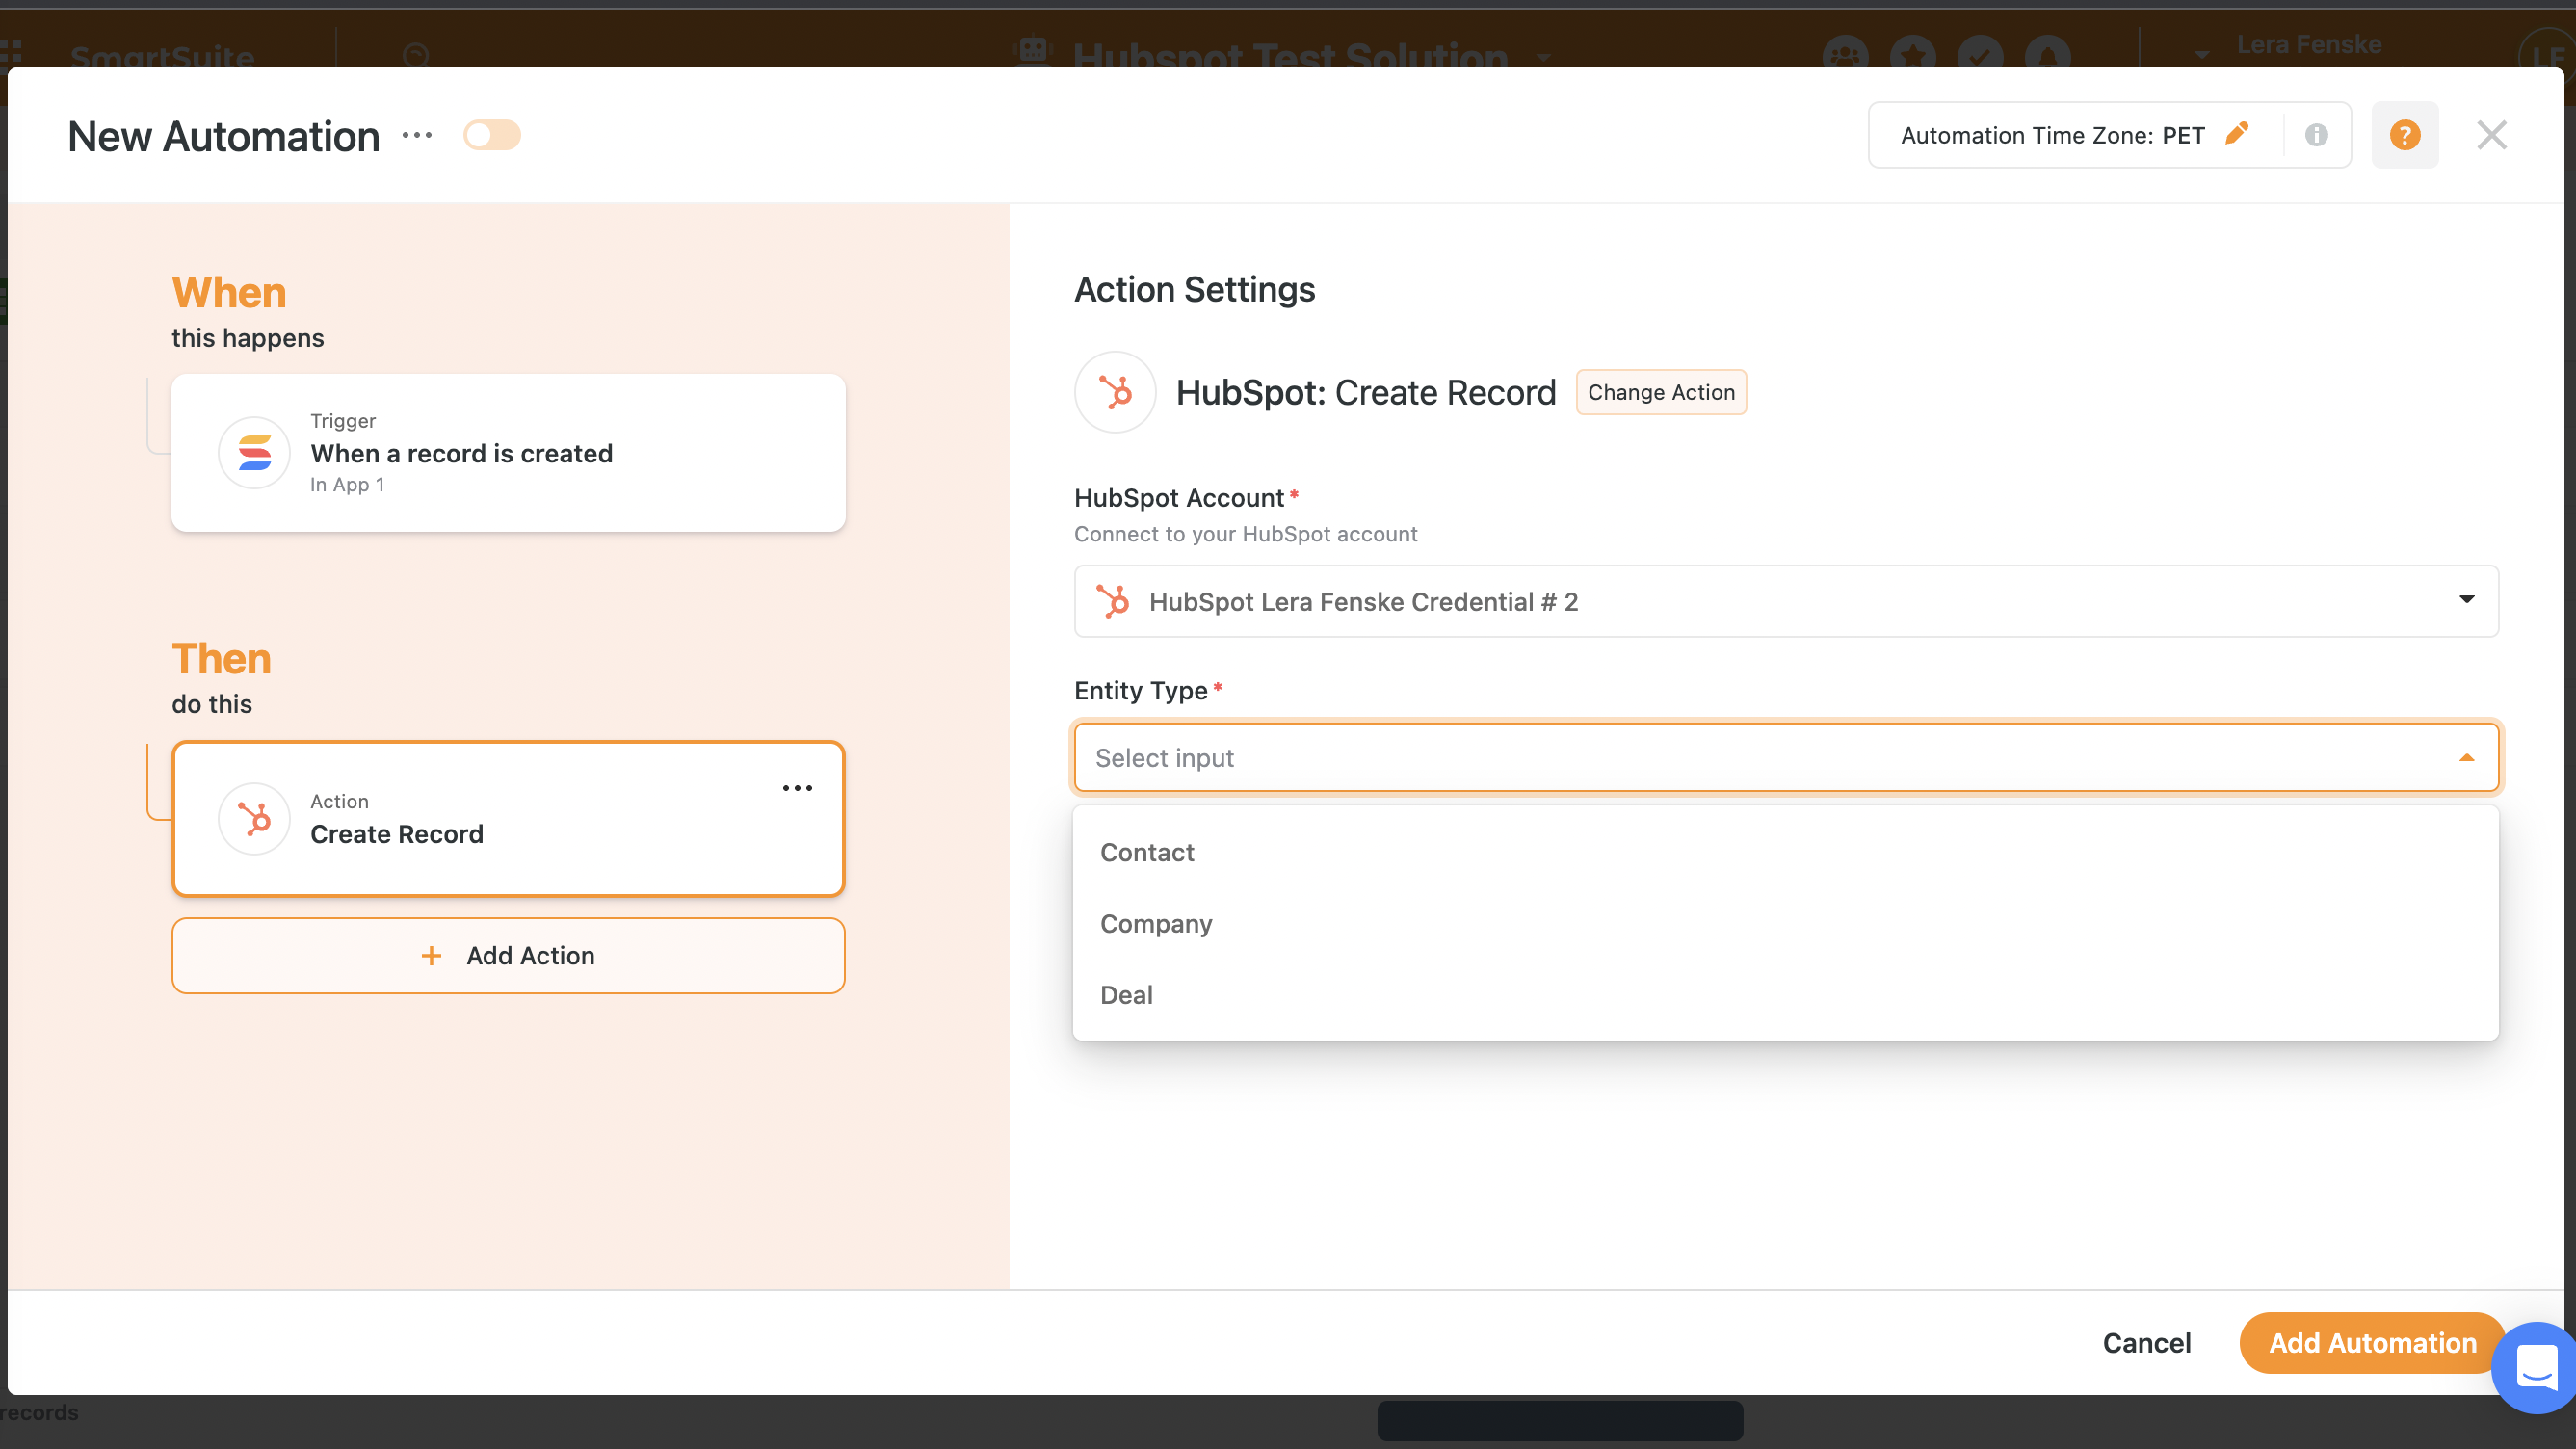Open the Create Record action ellipsis menu
Image resolution: width=2576 pixels, height=1449 pixels.
797,788
